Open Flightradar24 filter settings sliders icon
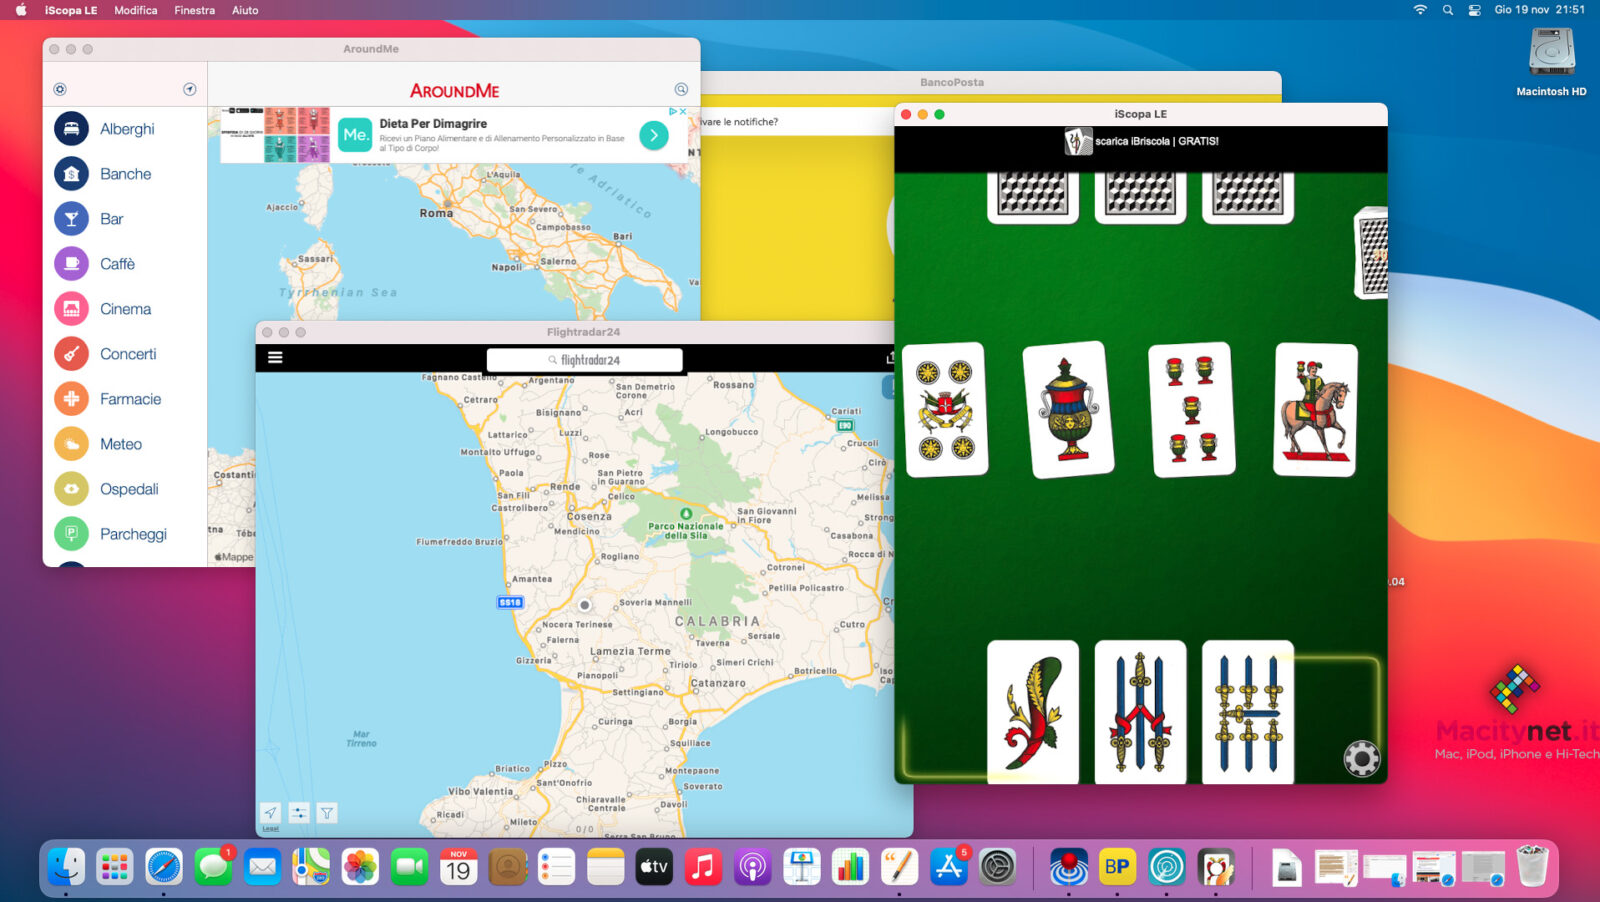 click(297, 813)
